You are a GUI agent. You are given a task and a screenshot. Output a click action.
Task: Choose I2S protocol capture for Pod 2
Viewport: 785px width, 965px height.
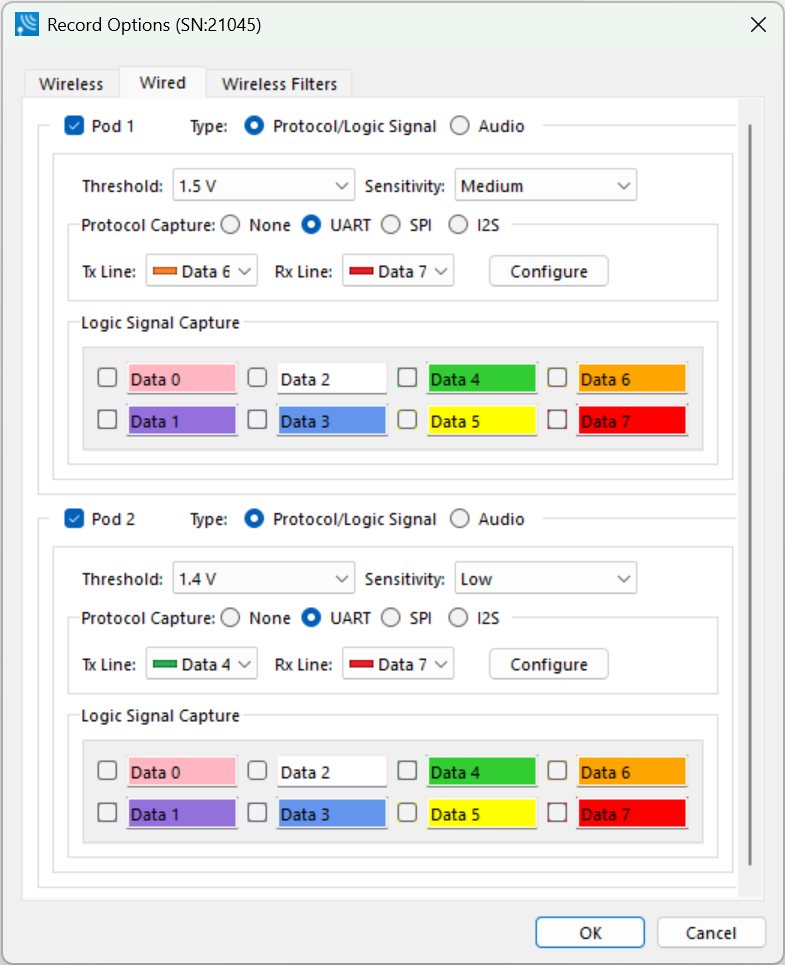coord(458,617)
